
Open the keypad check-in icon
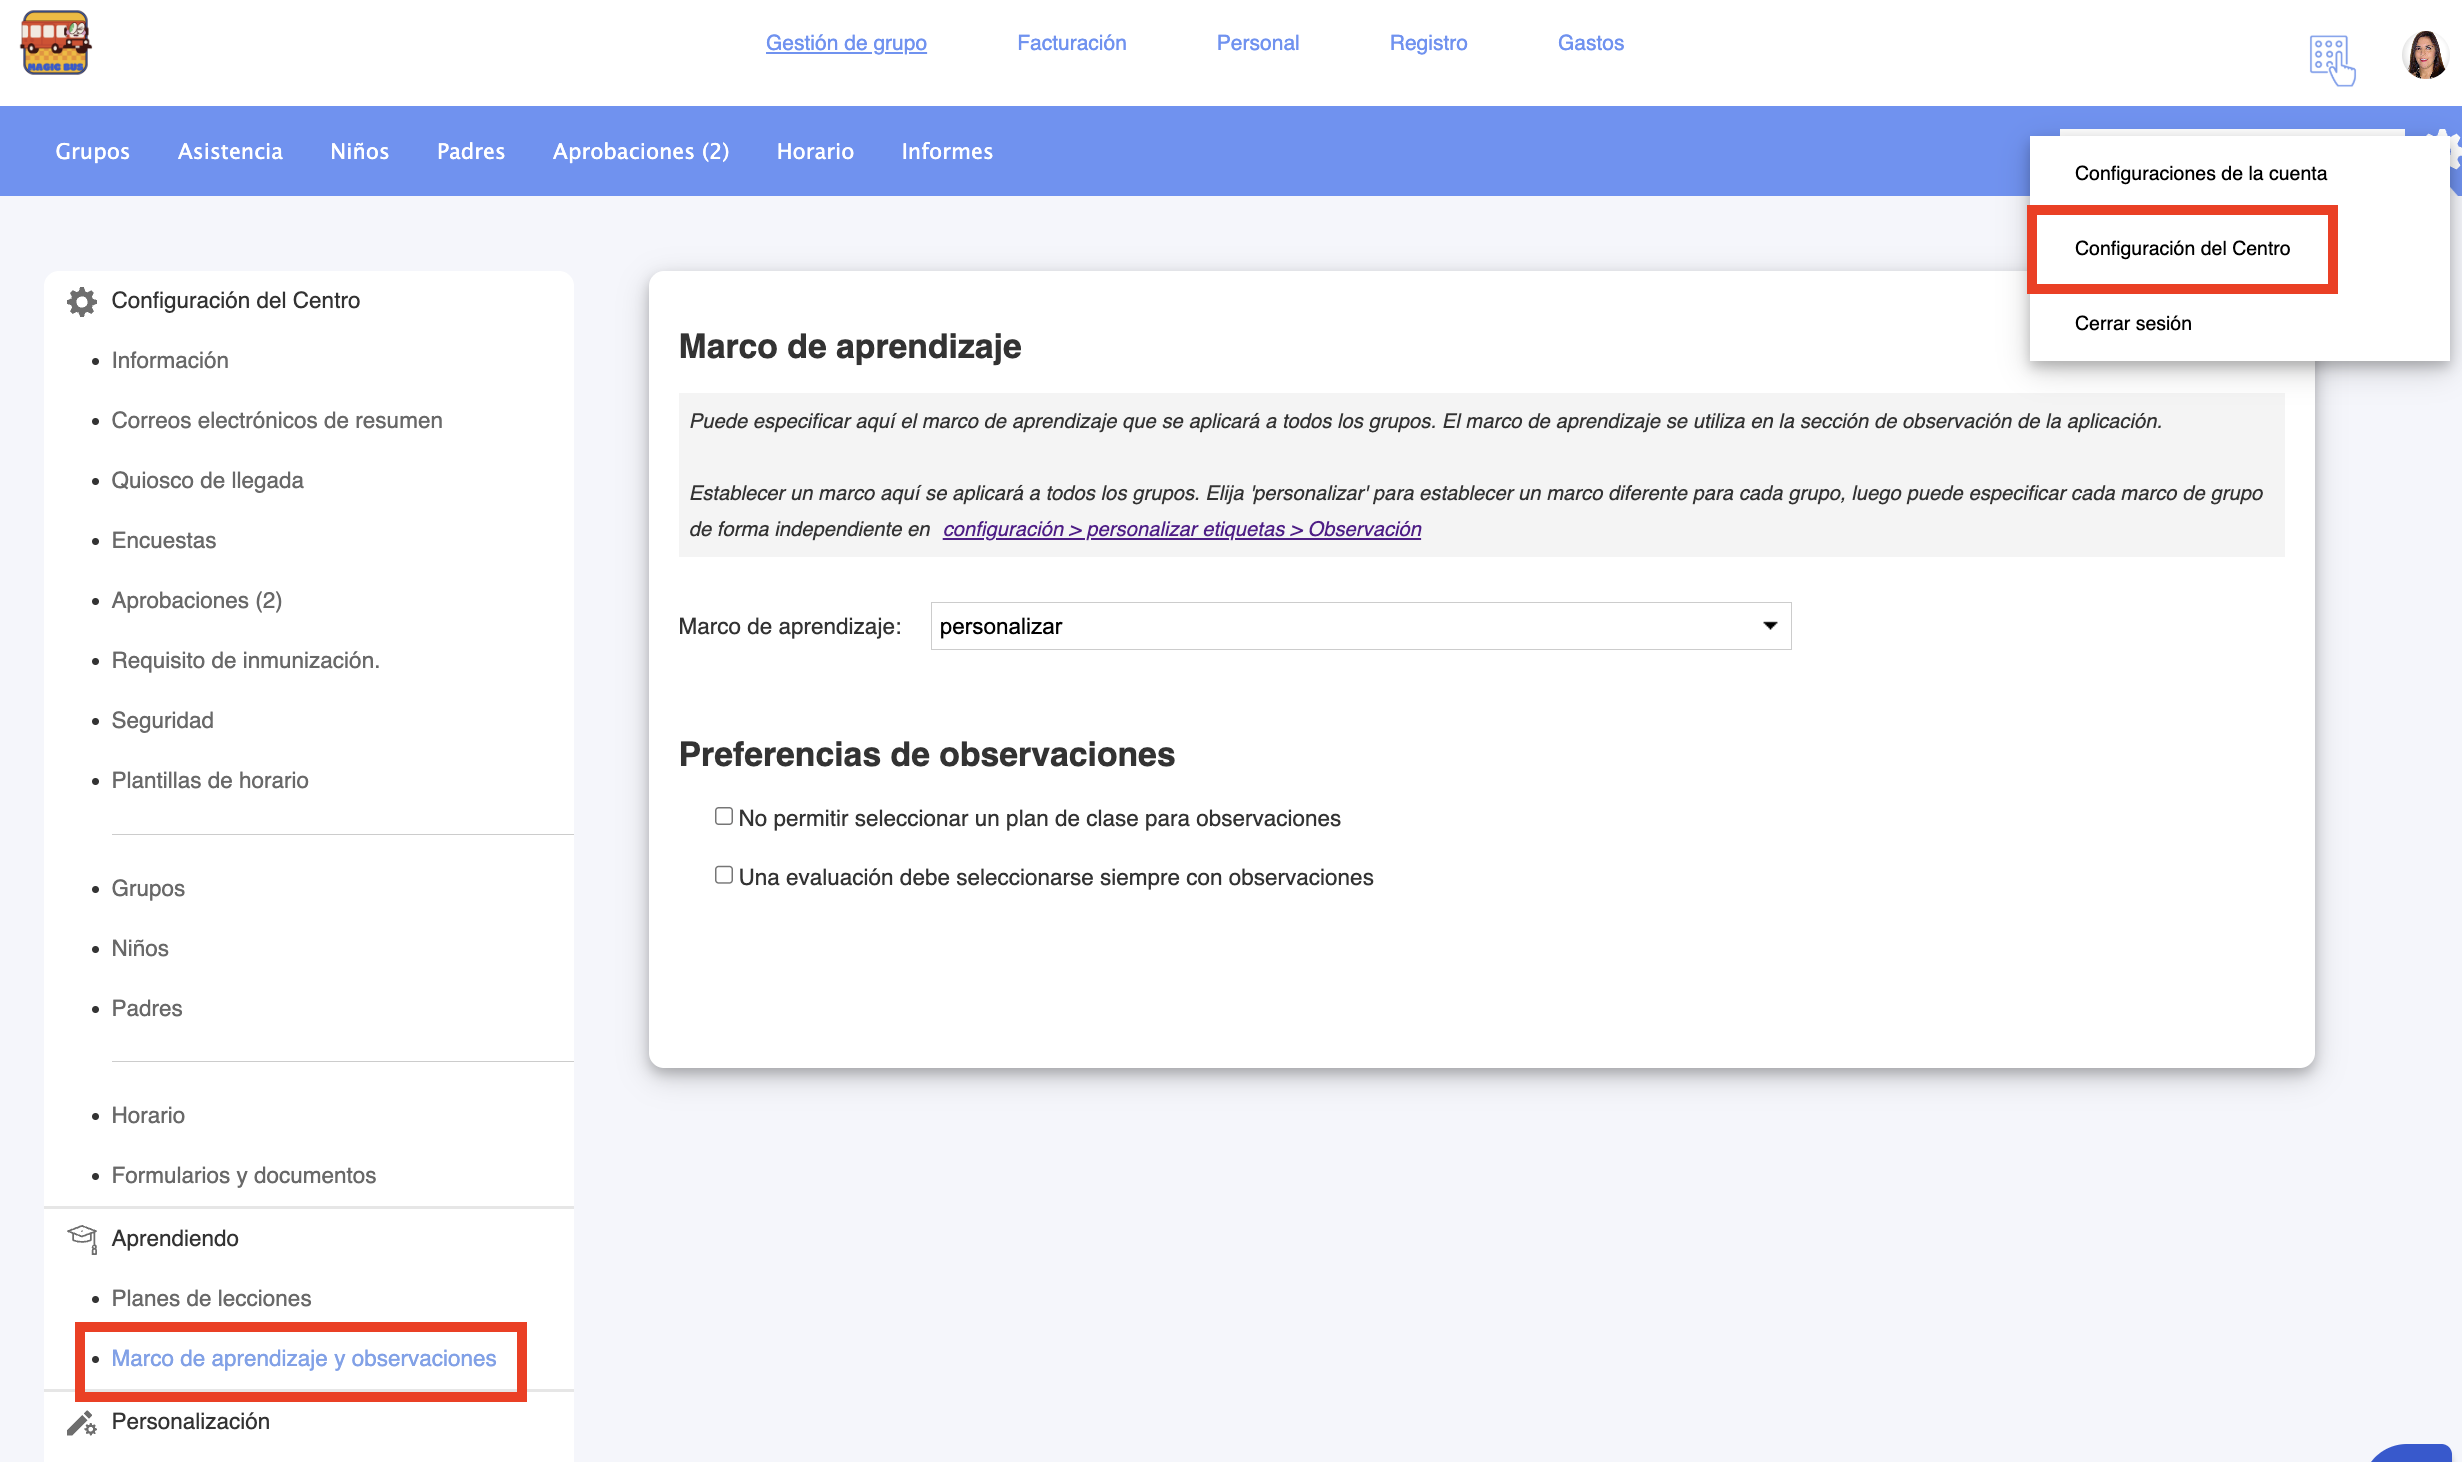click(x=2331, y=60)
